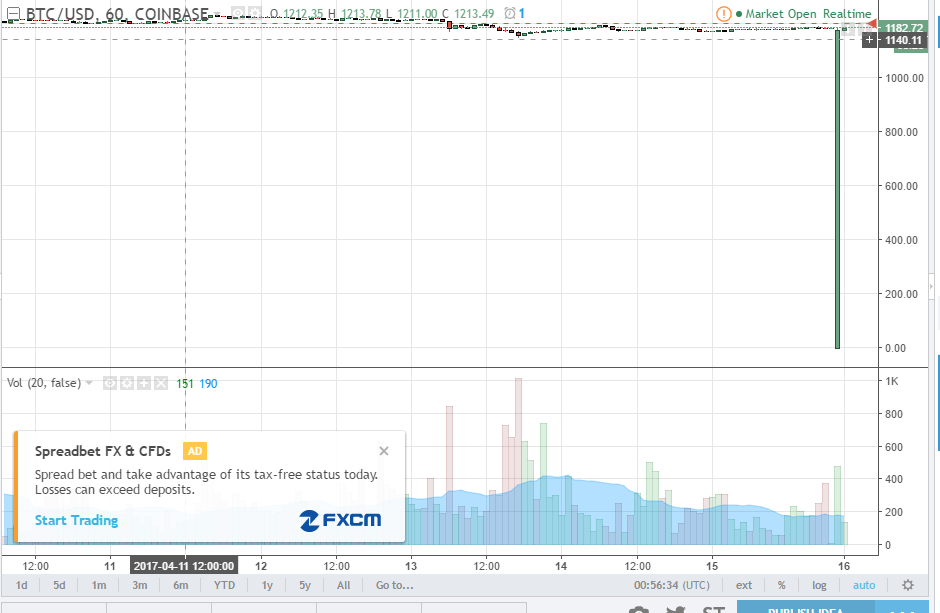The image size is (940, 613).
Task: Collapse the BTC/USD chart legend
Action: [13, 14]
